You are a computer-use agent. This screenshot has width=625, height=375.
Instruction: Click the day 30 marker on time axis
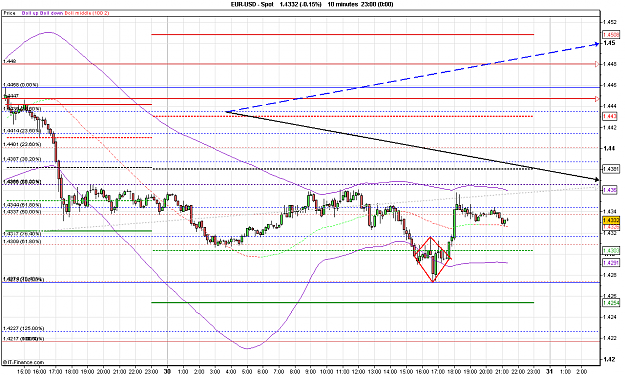click(167, 371)
